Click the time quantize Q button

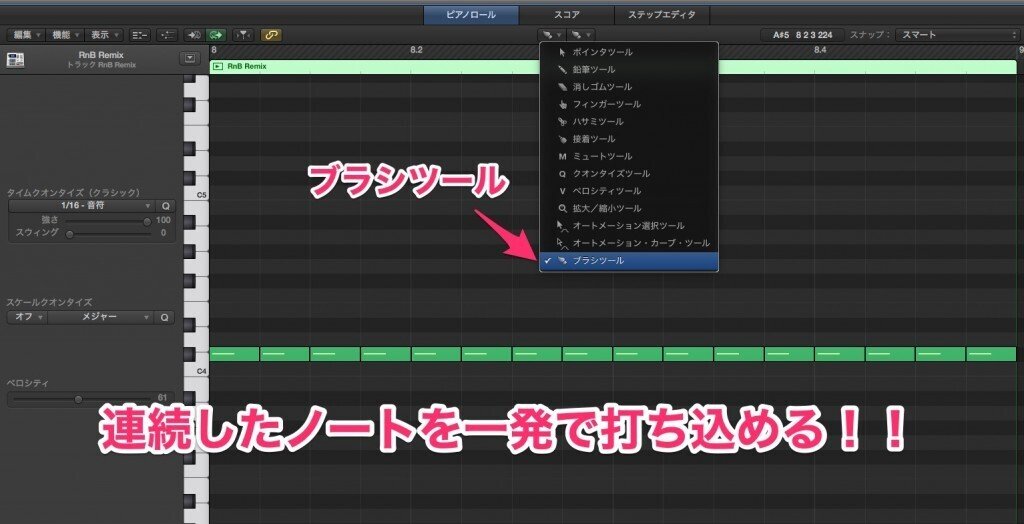(x=165, y=206)
